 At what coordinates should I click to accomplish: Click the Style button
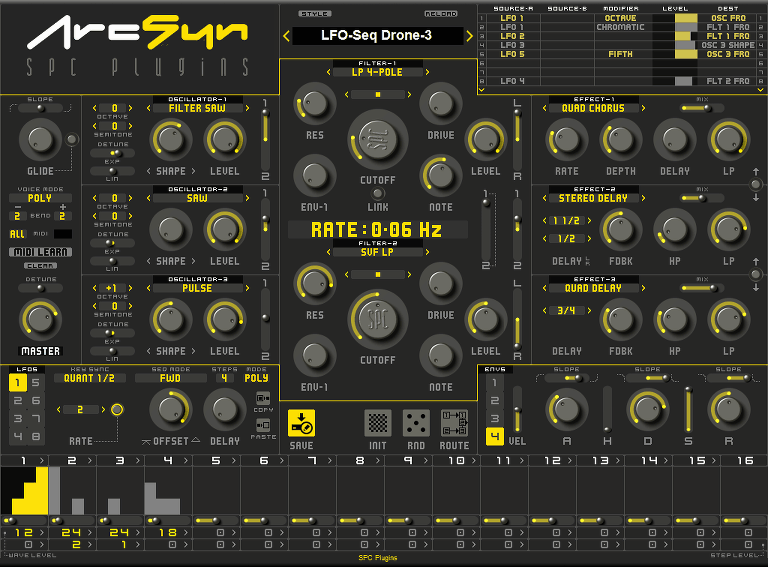coord(314,14)
